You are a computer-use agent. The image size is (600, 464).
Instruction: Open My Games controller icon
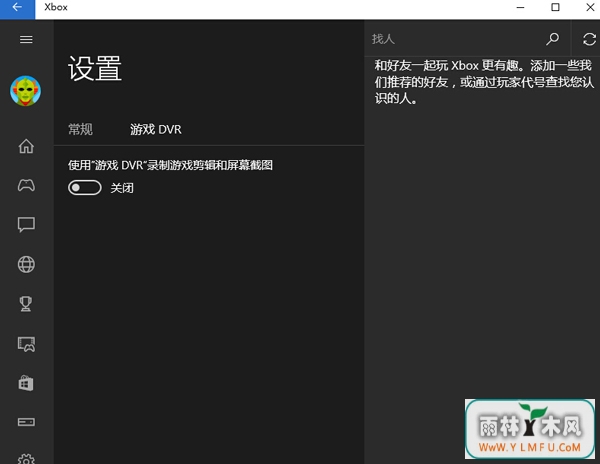click(26, 186)
